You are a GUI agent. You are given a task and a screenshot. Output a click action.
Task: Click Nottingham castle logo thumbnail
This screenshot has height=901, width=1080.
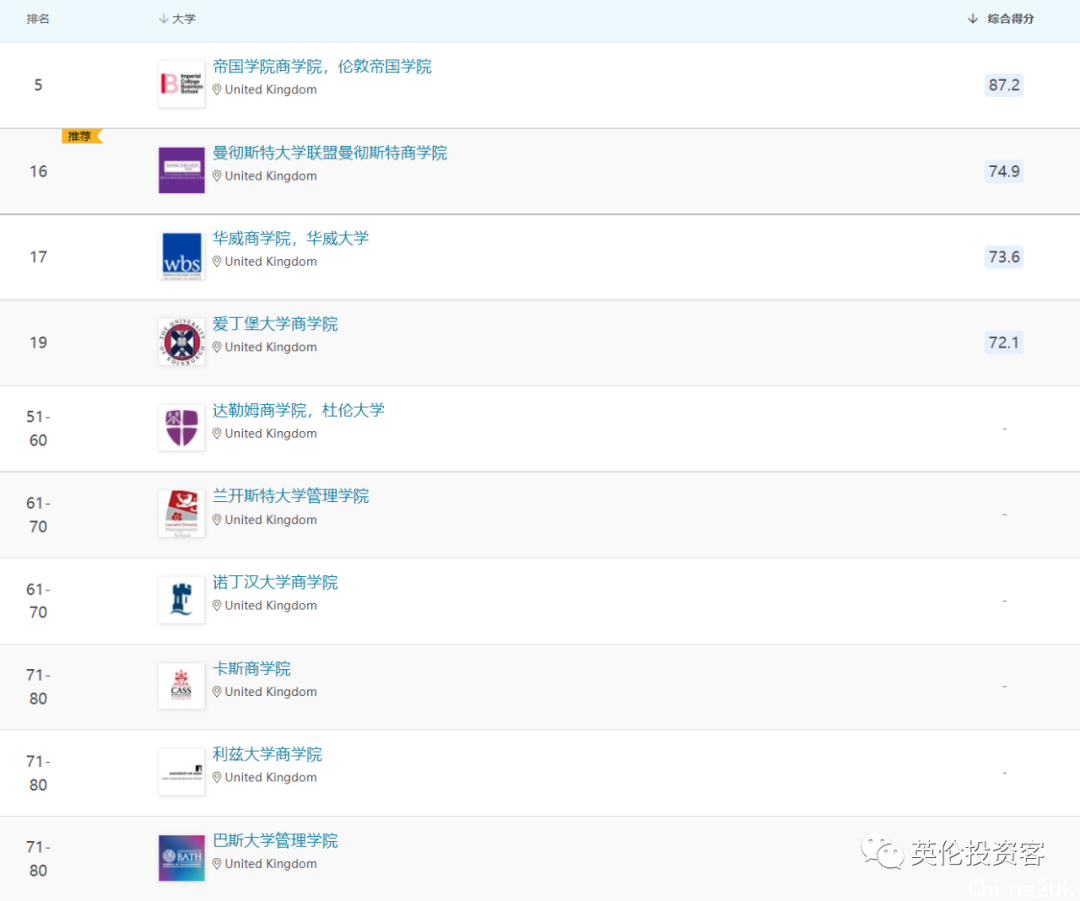(182, 599)
